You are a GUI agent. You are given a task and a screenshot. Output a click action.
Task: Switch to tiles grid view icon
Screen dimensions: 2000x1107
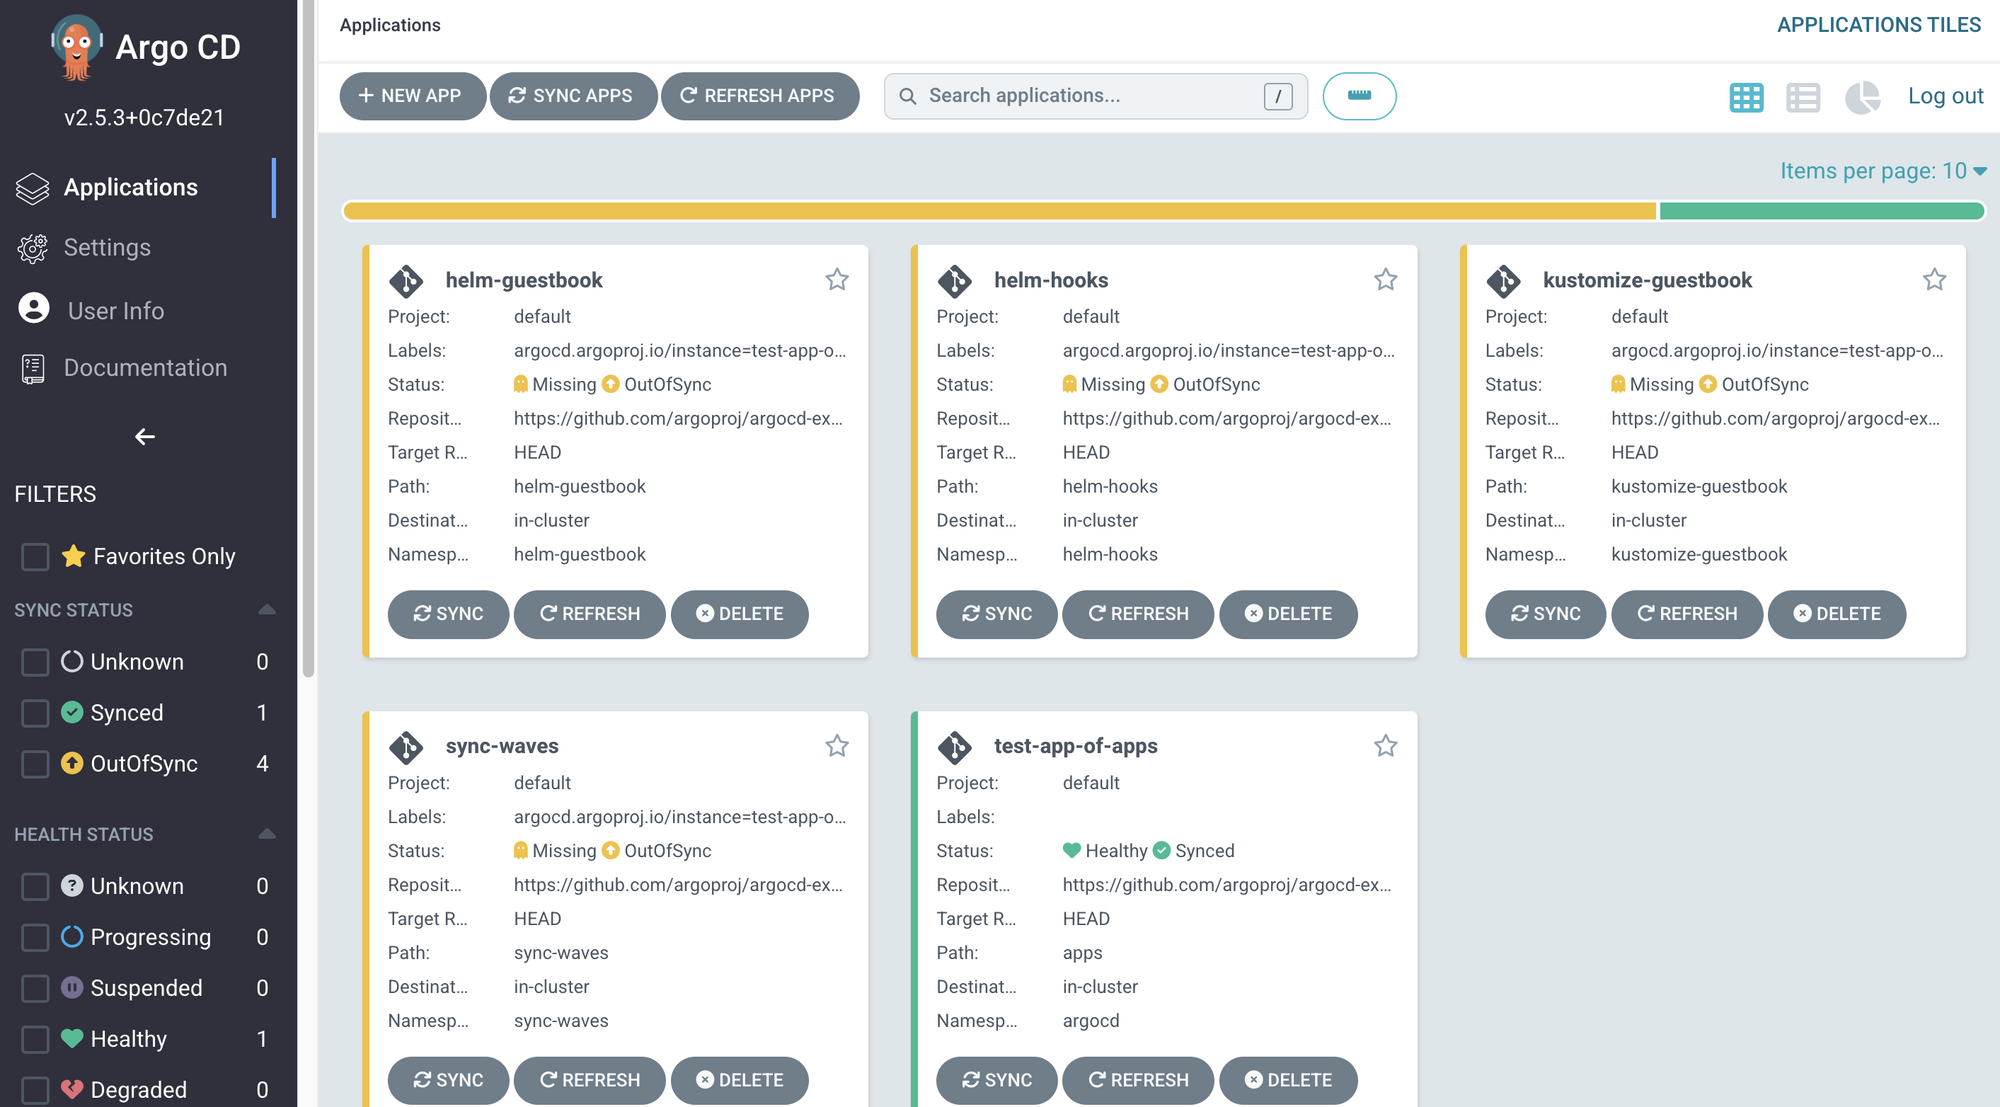[x=1746, y=97]
